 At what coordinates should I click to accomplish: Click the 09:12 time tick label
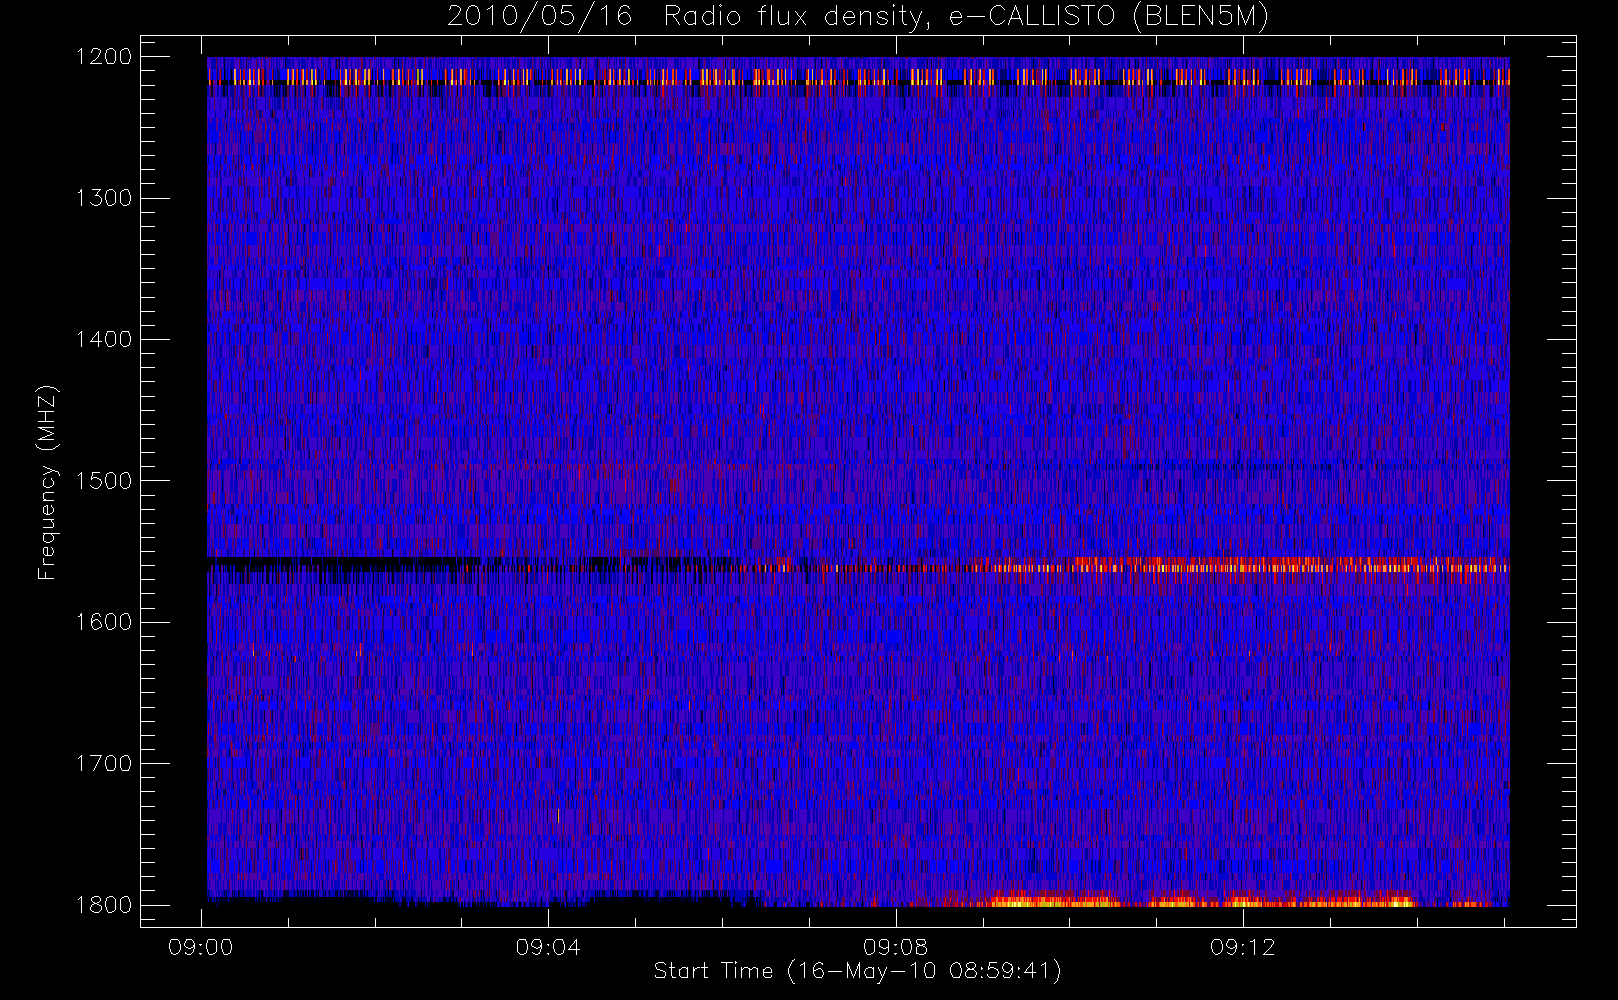point(1242,947)
